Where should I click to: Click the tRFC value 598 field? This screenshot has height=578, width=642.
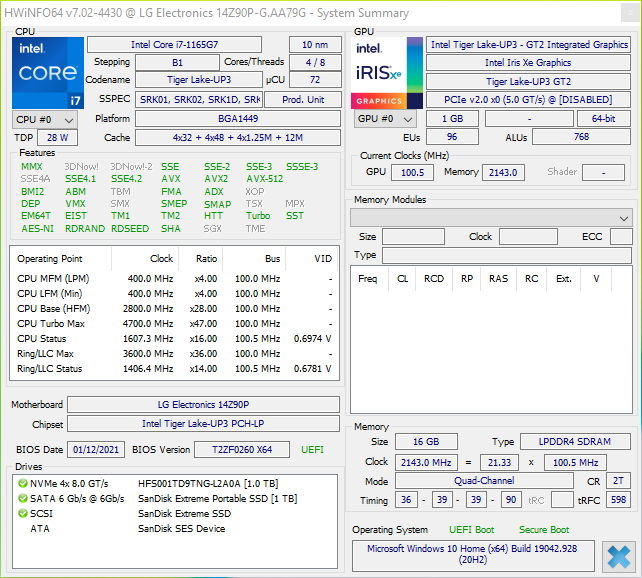pos(618,499)
